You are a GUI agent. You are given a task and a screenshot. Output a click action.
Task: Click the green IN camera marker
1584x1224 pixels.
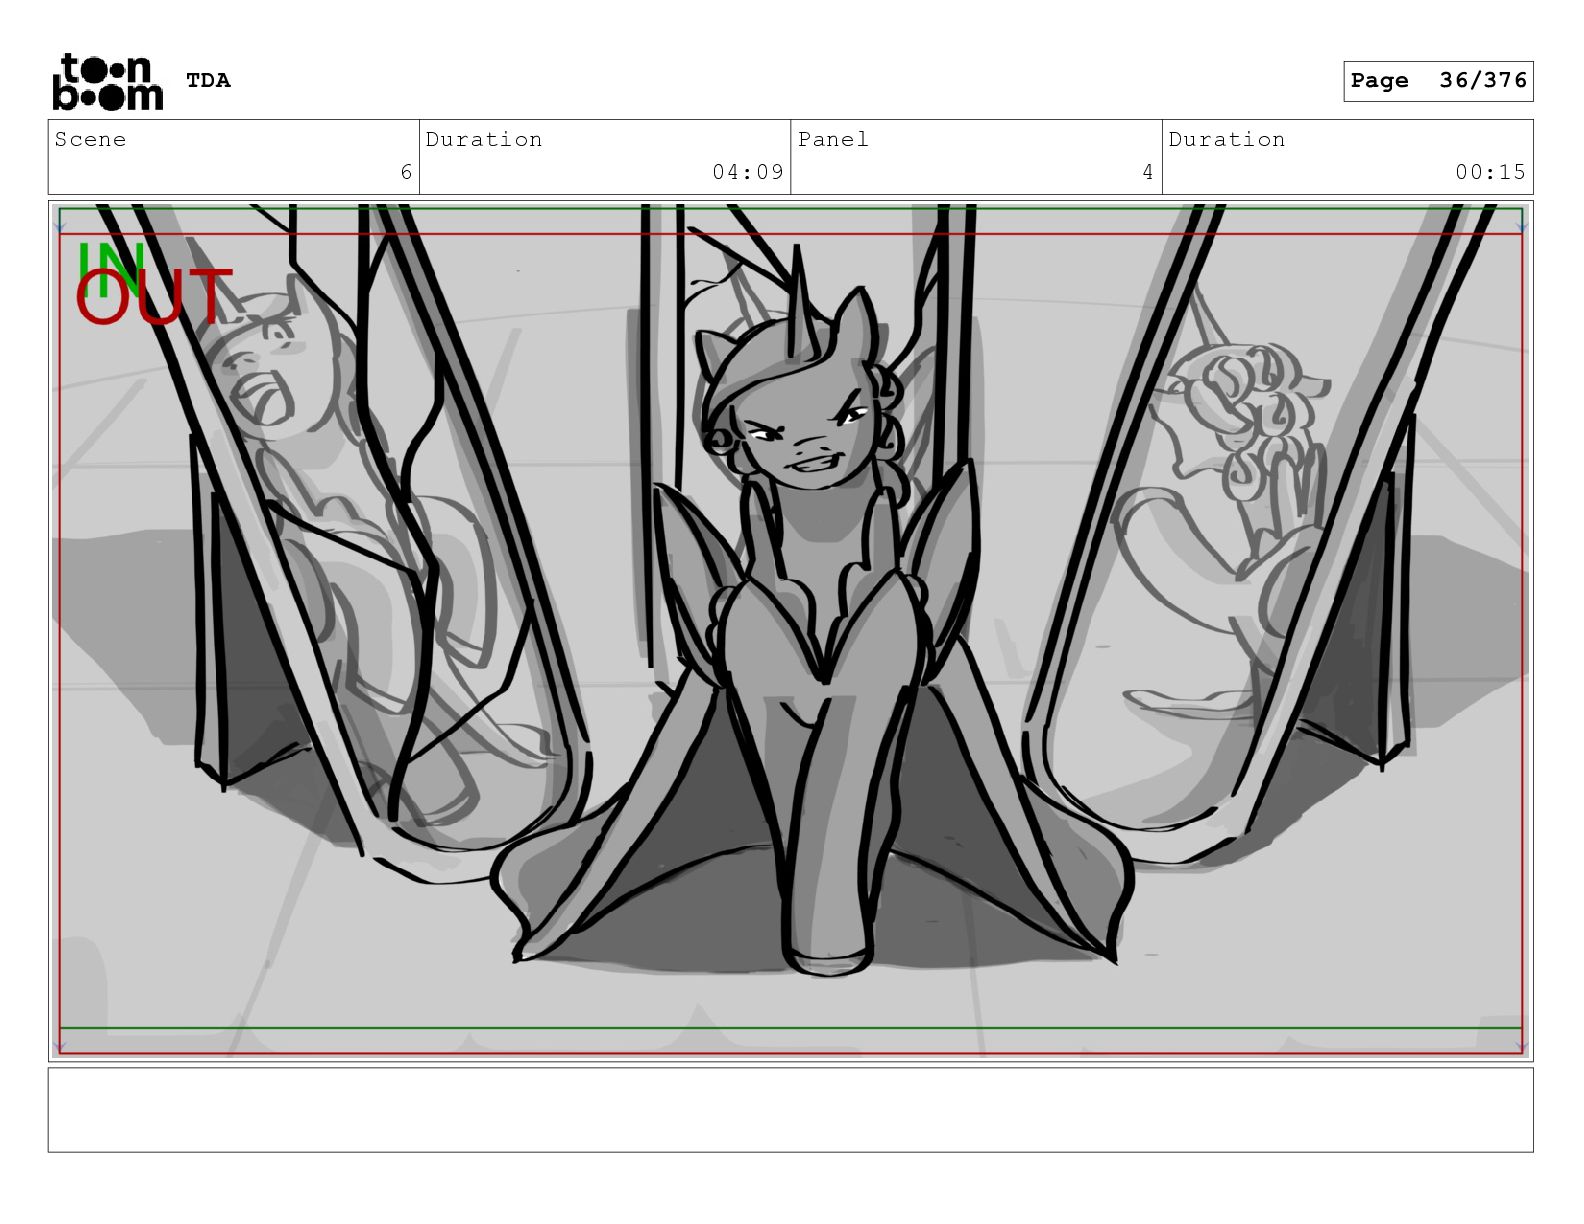click(x=110, y=268)
